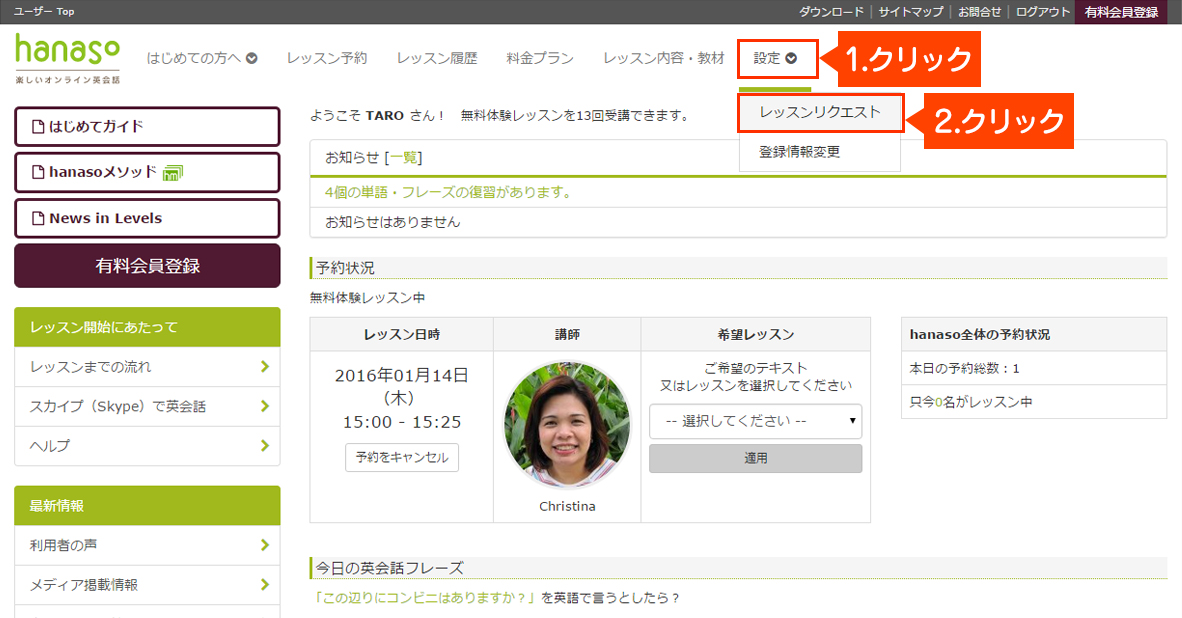Click the News in Levels document icon
This screenshot has width=1182, height=618.
[38, 219]
